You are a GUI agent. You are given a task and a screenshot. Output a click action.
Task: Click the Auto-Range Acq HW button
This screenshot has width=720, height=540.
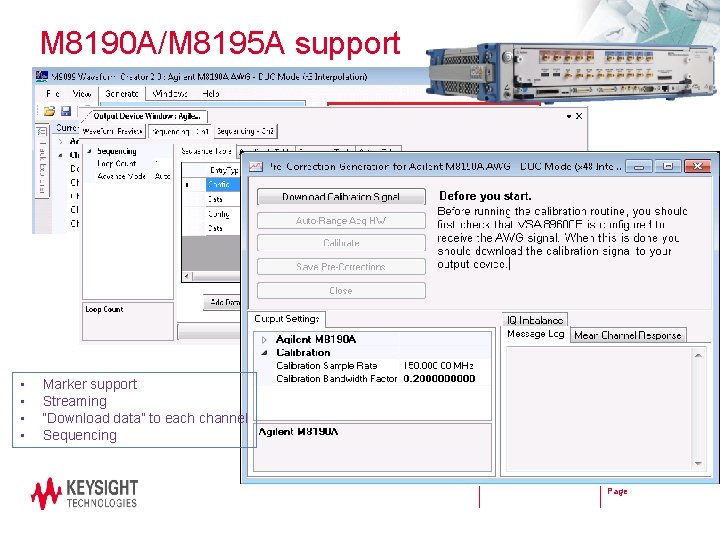pyautogui.click(x=341, y=221)
